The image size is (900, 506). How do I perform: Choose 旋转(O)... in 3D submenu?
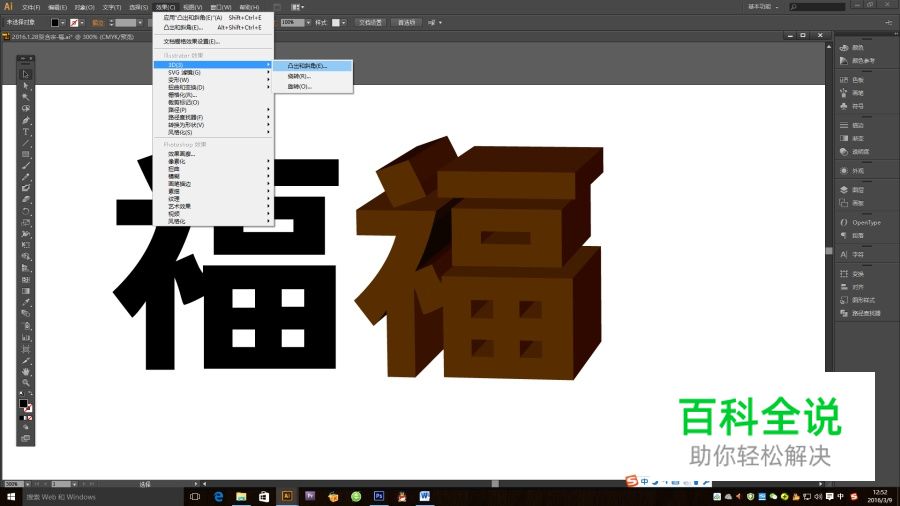click(x=312, y=87)
